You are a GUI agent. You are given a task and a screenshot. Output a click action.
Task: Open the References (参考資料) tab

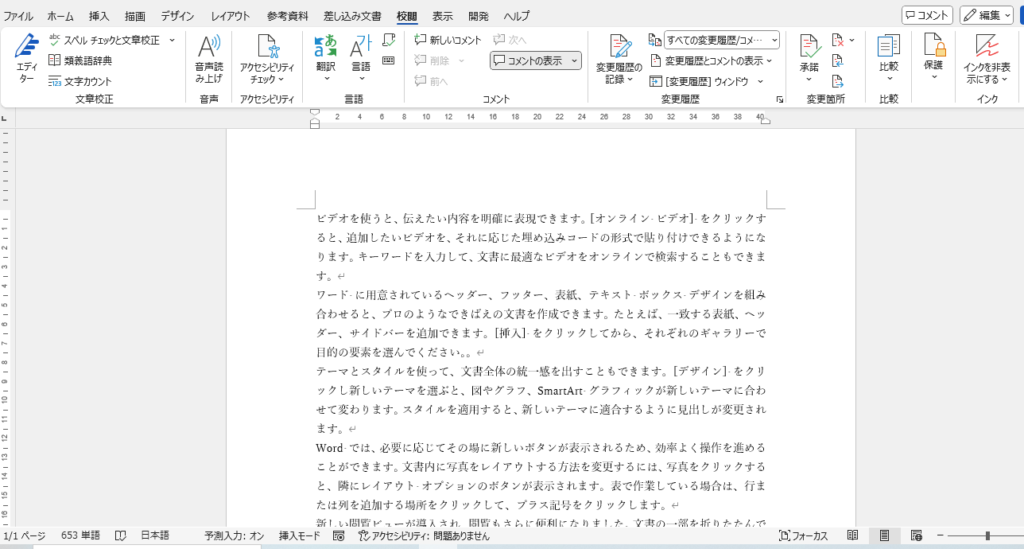click(287, 16)
